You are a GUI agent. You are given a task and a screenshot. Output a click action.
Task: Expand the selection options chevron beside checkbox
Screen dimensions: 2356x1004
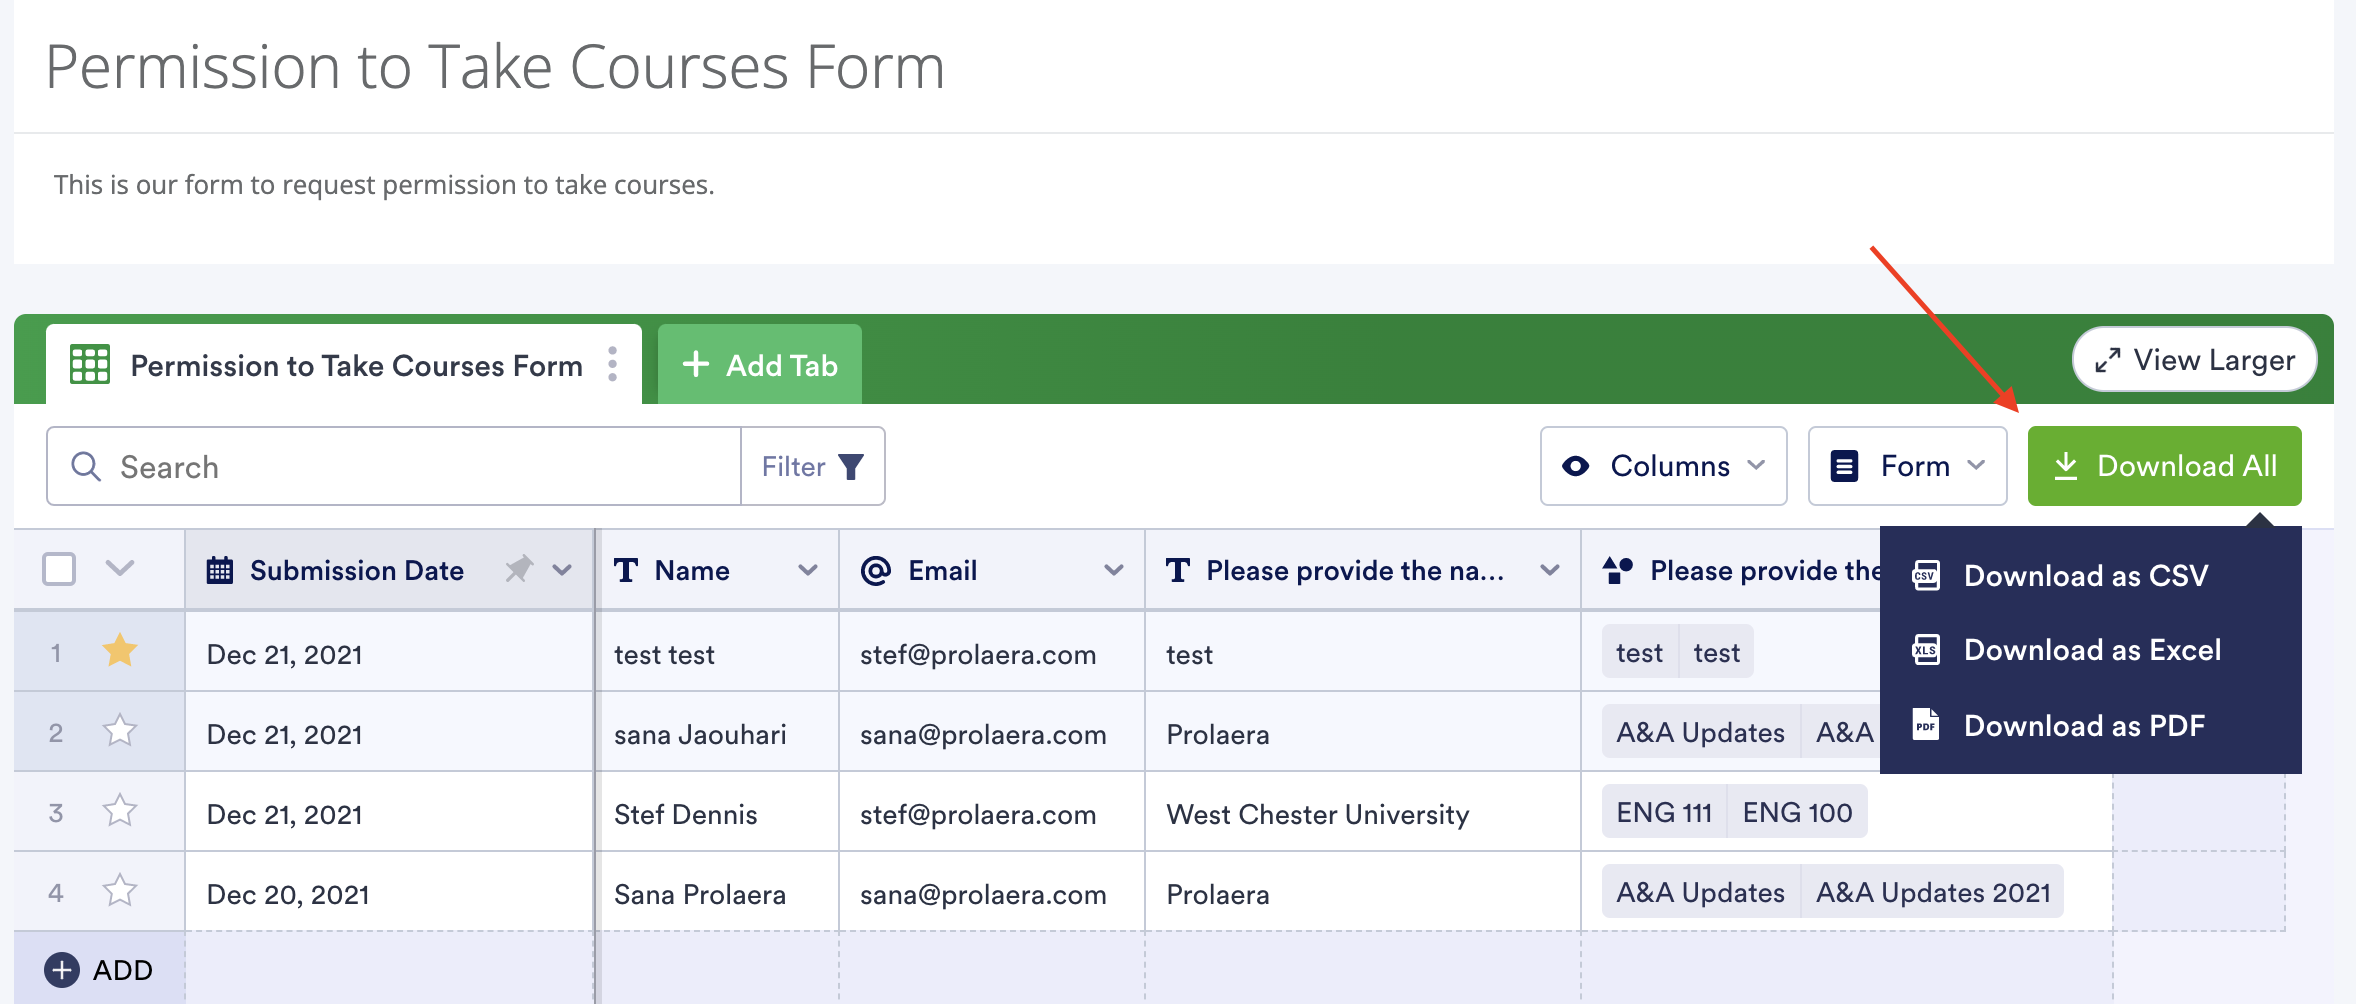[120, 569]
